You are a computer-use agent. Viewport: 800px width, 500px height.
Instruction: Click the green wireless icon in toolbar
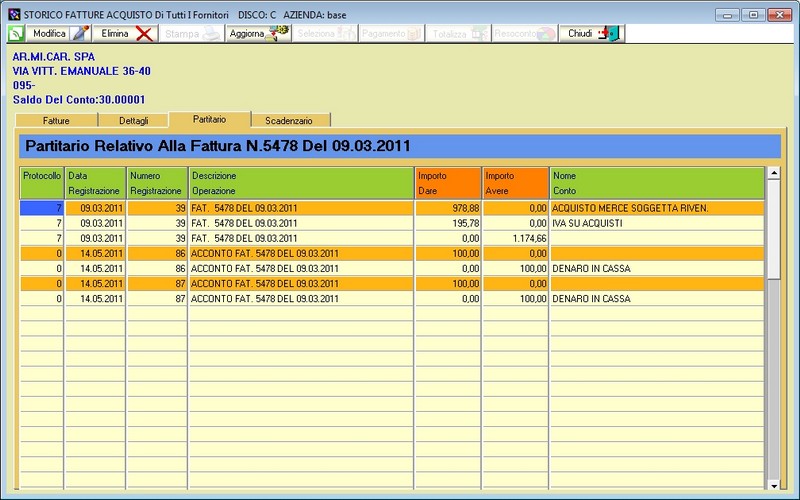pos(16,34)
